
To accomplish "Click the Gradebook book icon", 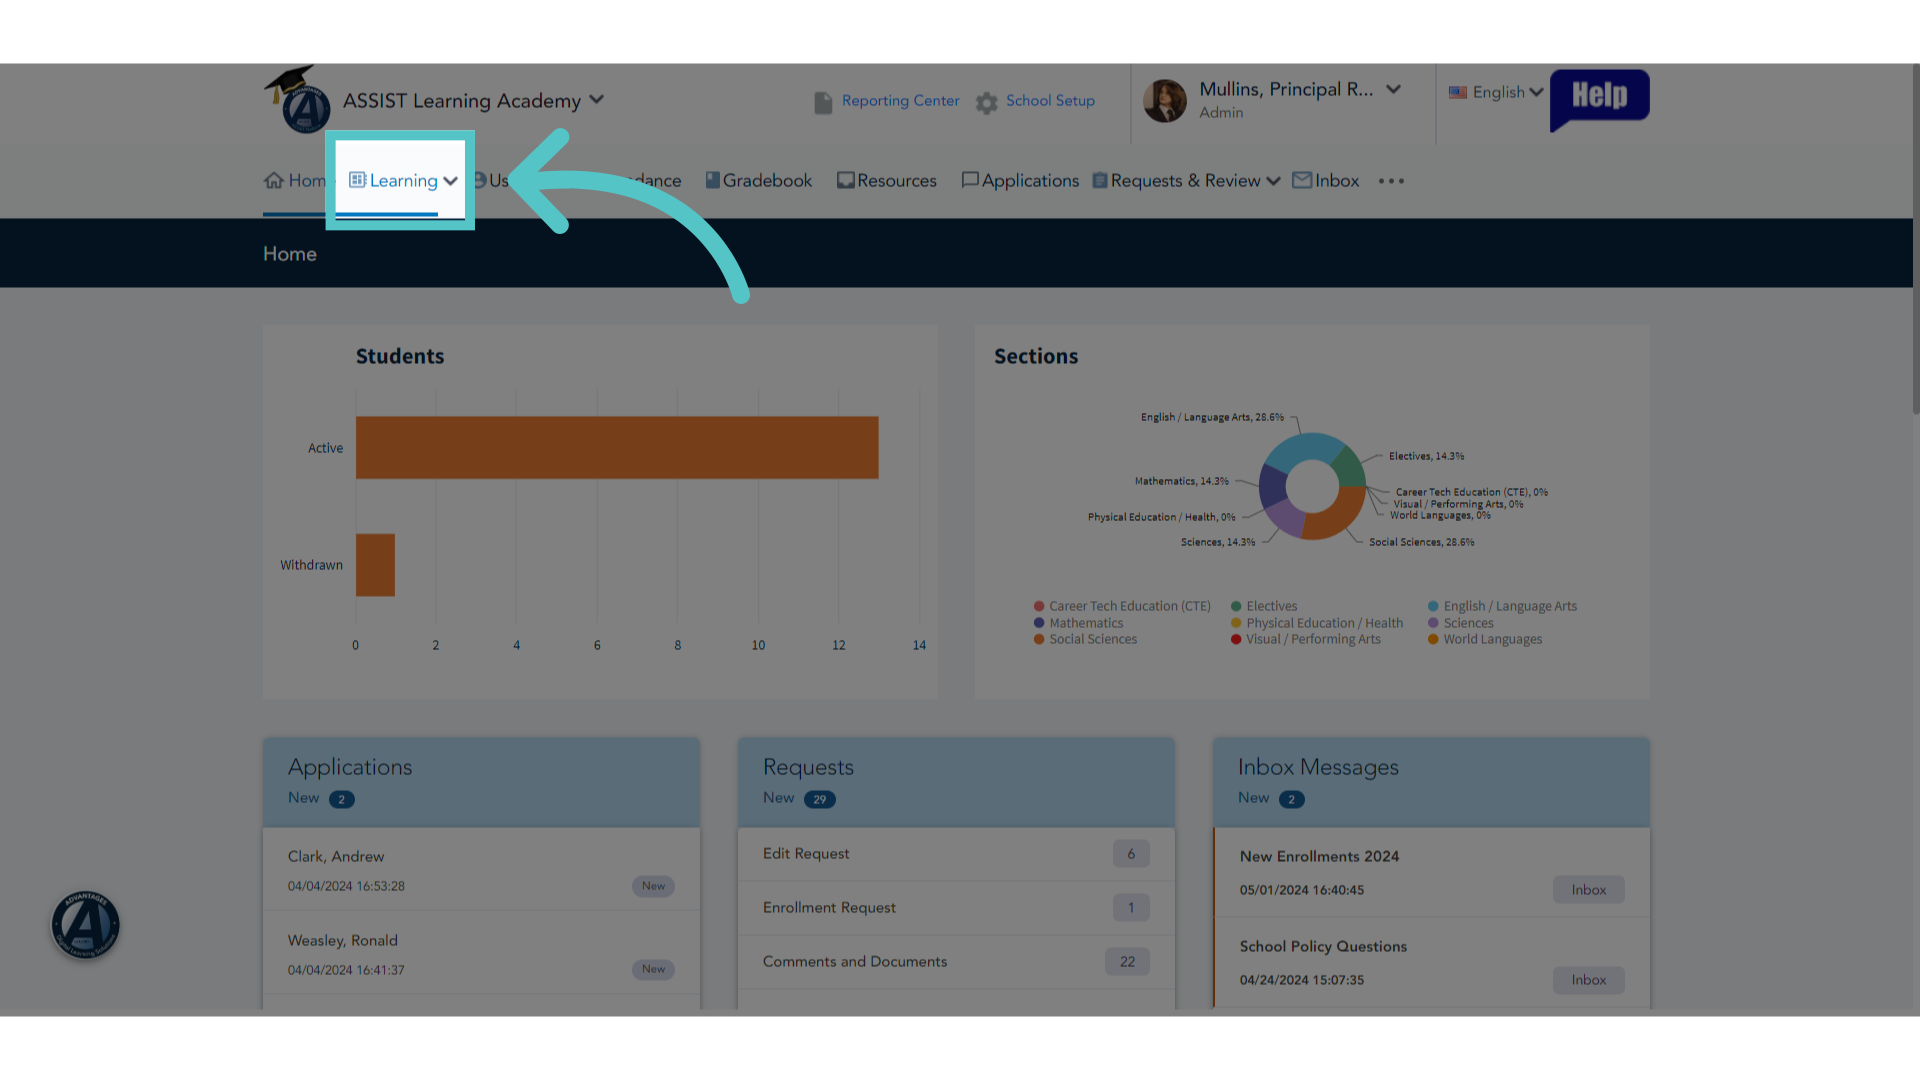I will coord(713,180).
